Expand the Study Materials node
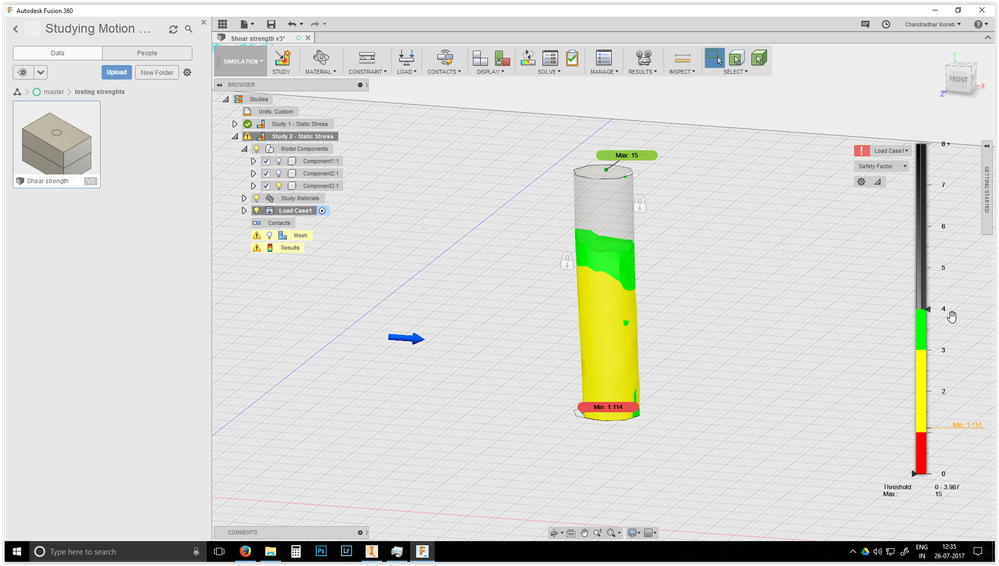Screen dimensions: 999x566 pyautogui.click(x=245, y=198)
